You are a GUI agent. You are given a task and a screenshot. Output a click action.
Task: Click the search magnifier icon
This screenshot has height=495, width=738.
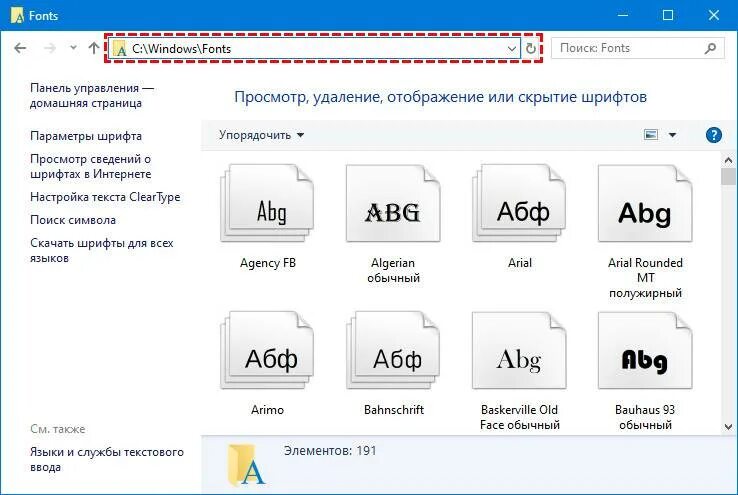point(711,48)
